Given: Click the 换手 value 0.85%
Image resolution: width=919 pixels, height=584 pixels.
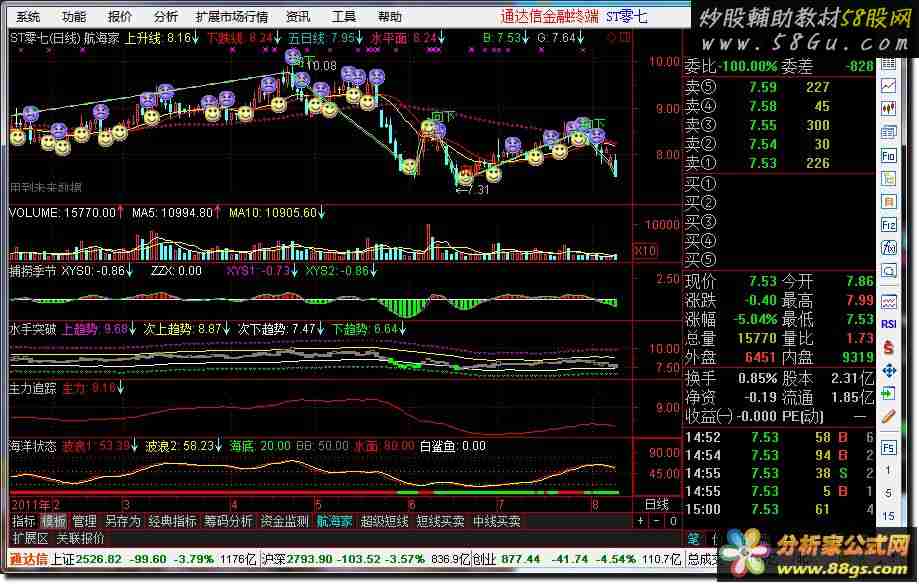Looking at the screenshot, I should [x=757, y=378].
